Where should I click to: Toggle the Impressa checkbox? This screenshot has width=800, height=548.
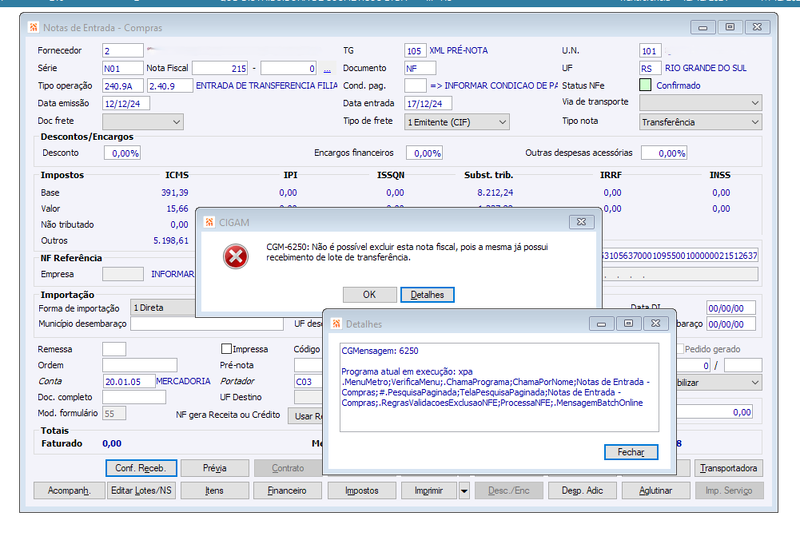click(226, 348)
